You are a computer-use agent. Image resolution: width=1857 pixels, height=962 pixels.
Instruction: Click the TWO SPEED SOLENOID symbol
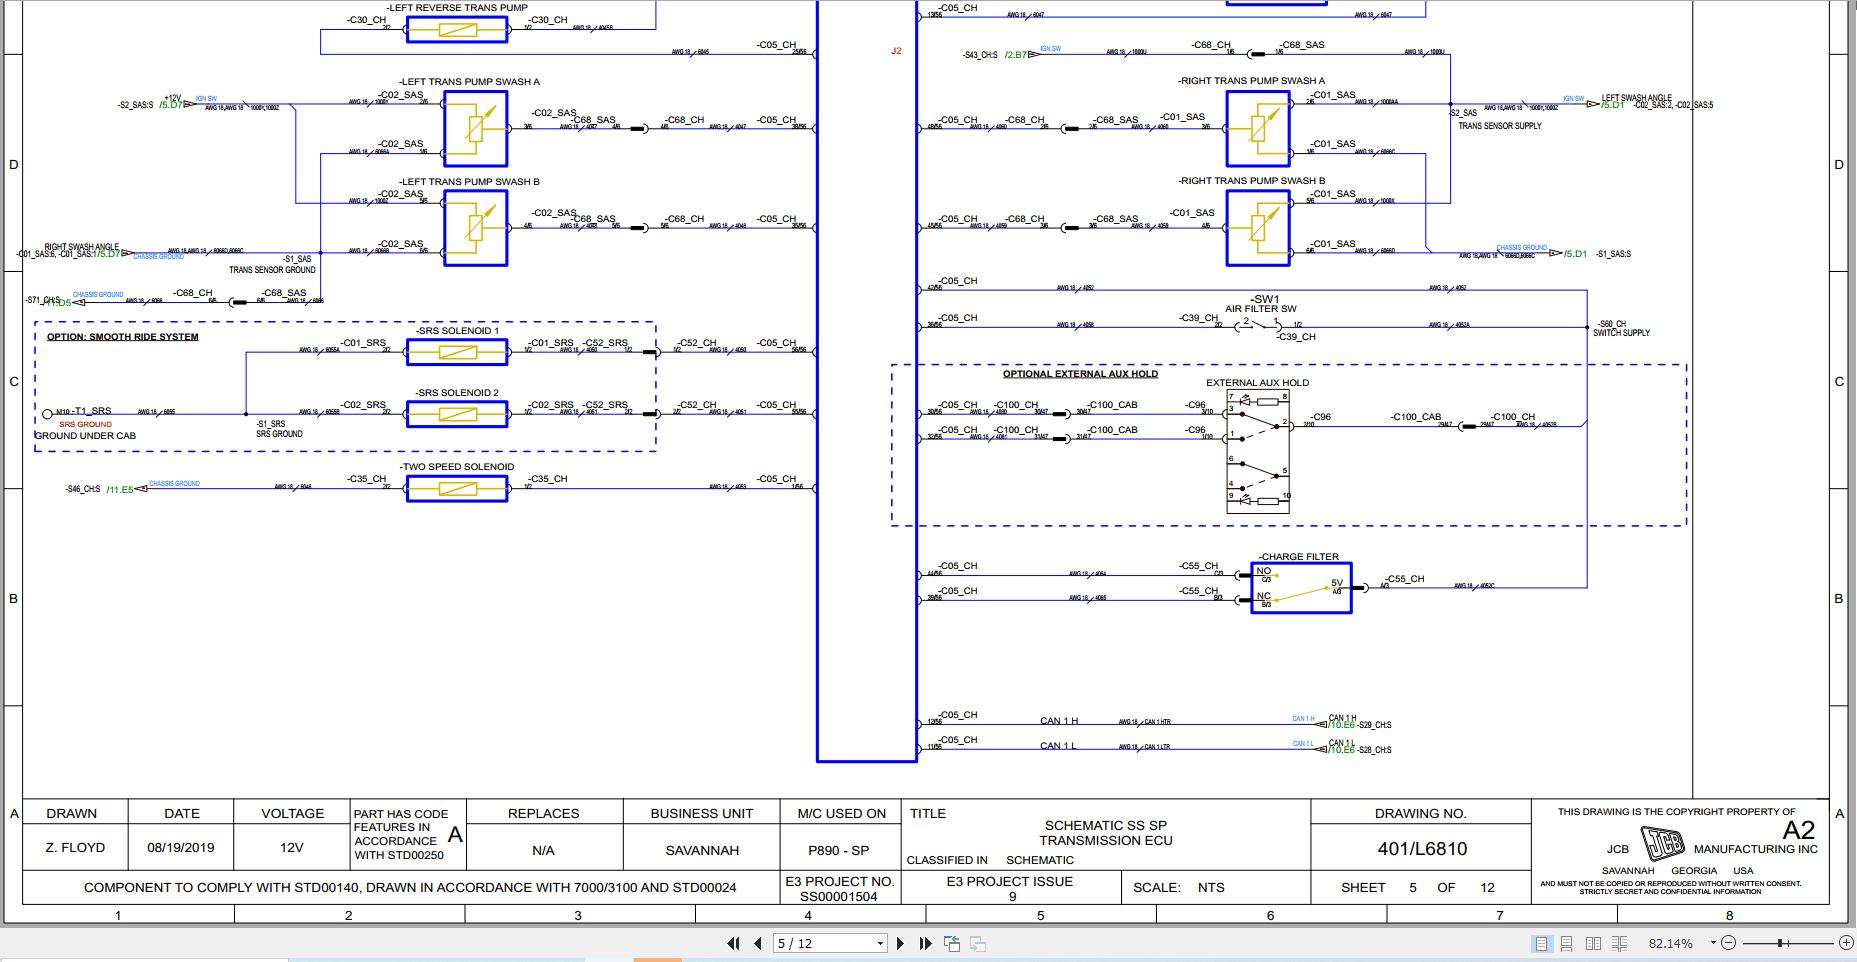[x=457, y=488]
